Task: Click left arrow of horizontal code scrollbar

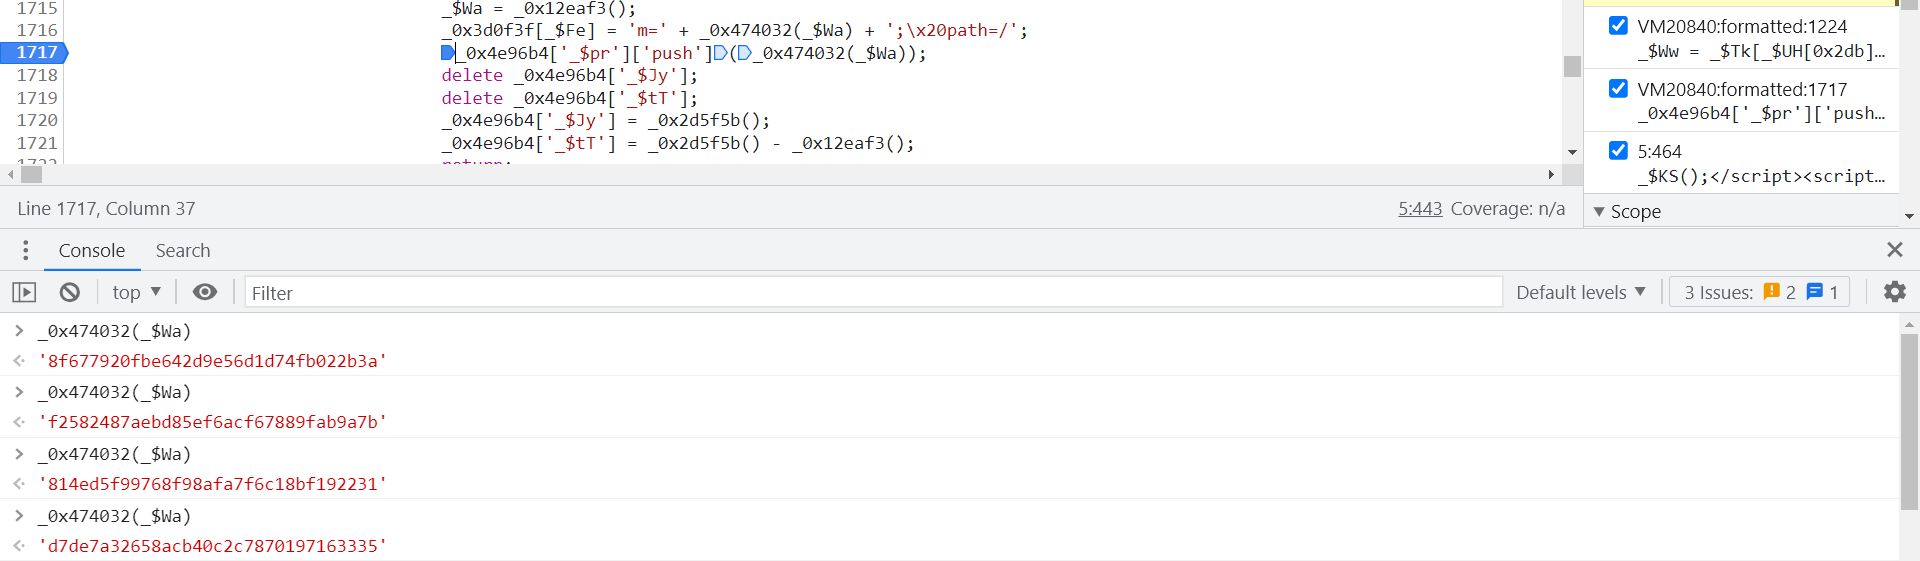Action: coord(11,174)
